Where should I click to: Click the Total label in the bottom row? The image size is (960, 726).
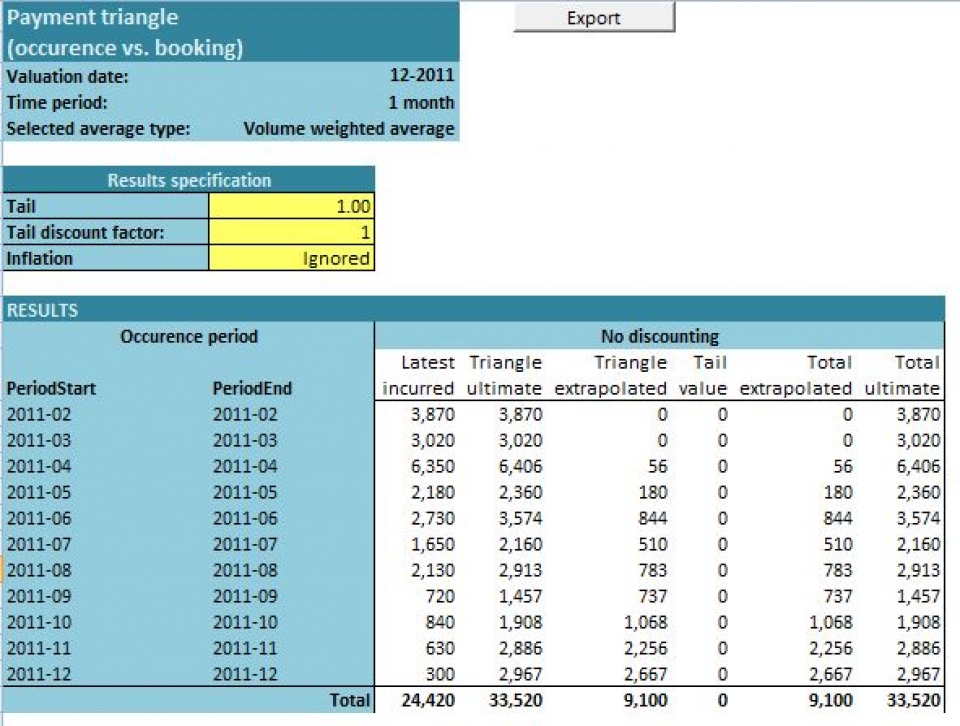(x=349, y=701)
